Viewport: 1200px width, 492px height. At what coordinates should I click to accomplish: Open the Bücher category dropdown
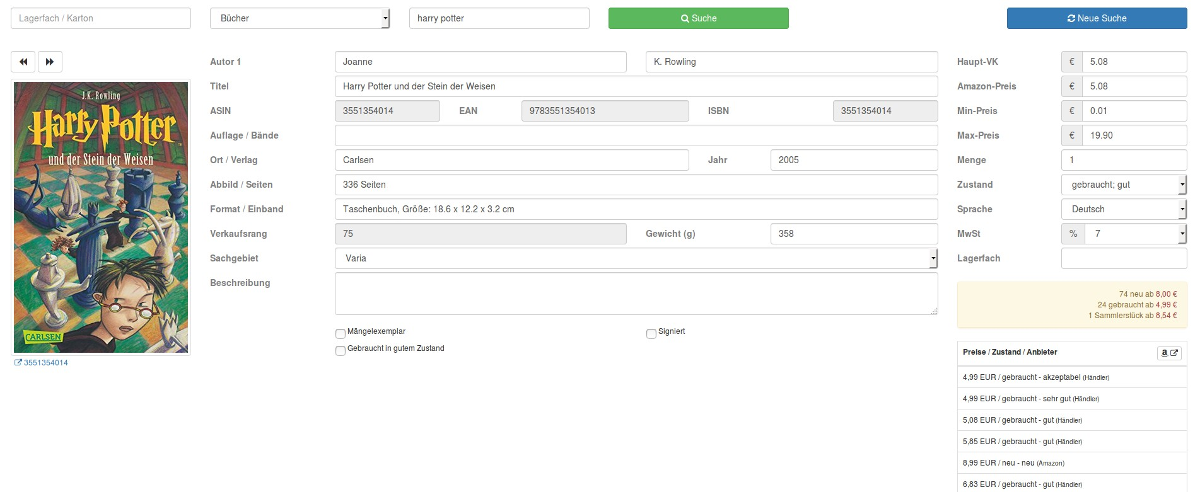click(x=300, y=18)
